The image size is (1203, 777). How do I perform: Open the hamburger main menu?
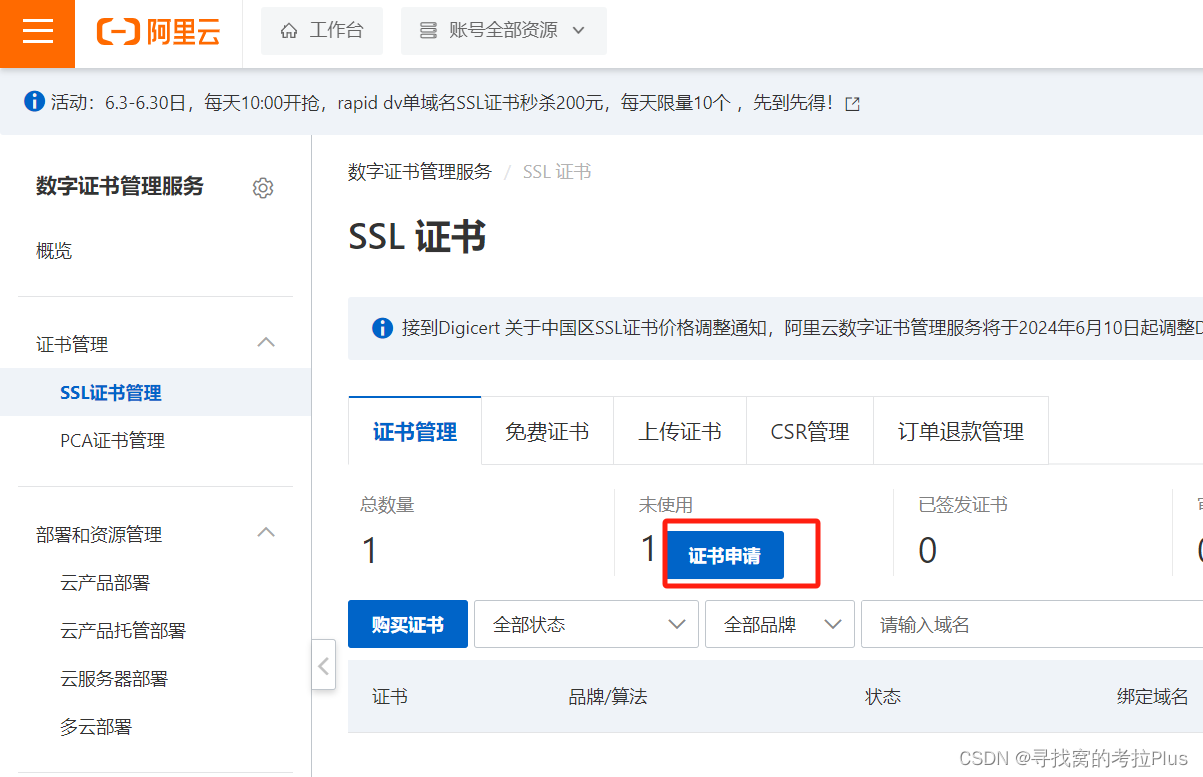tap(37, 33)
